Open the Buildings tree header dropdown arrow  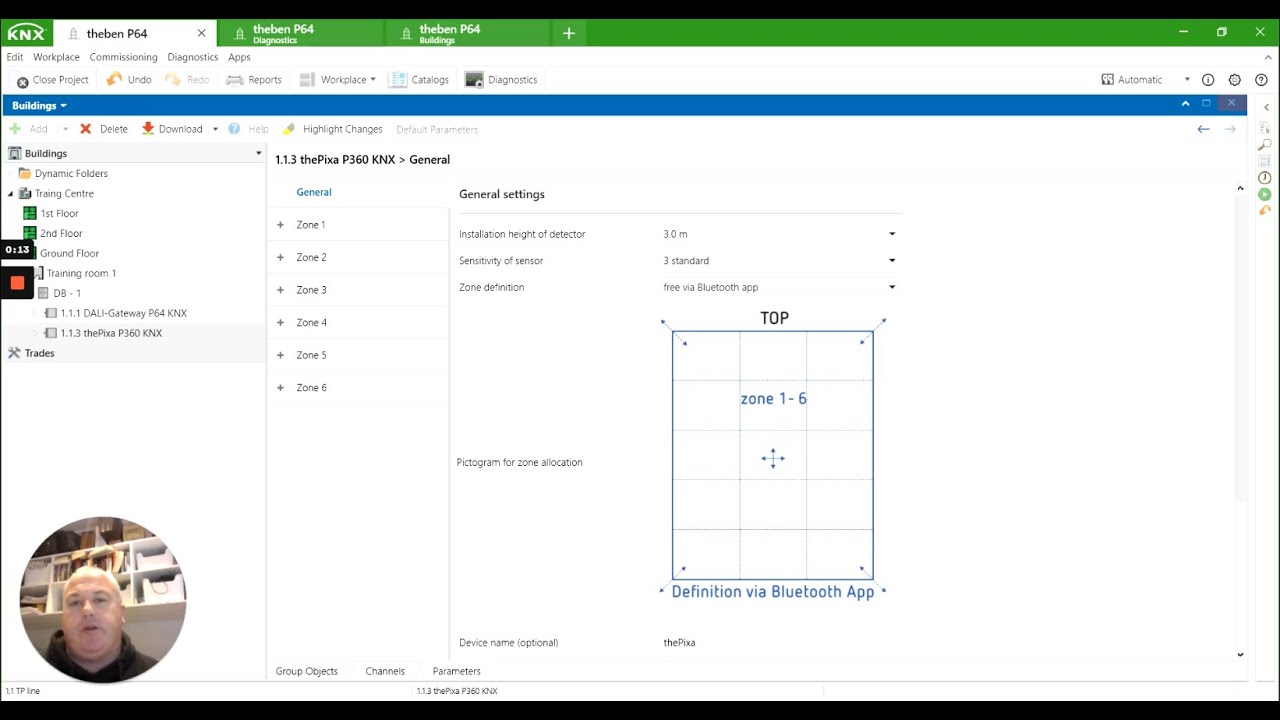pyautogui.click(x=258, y=153)
